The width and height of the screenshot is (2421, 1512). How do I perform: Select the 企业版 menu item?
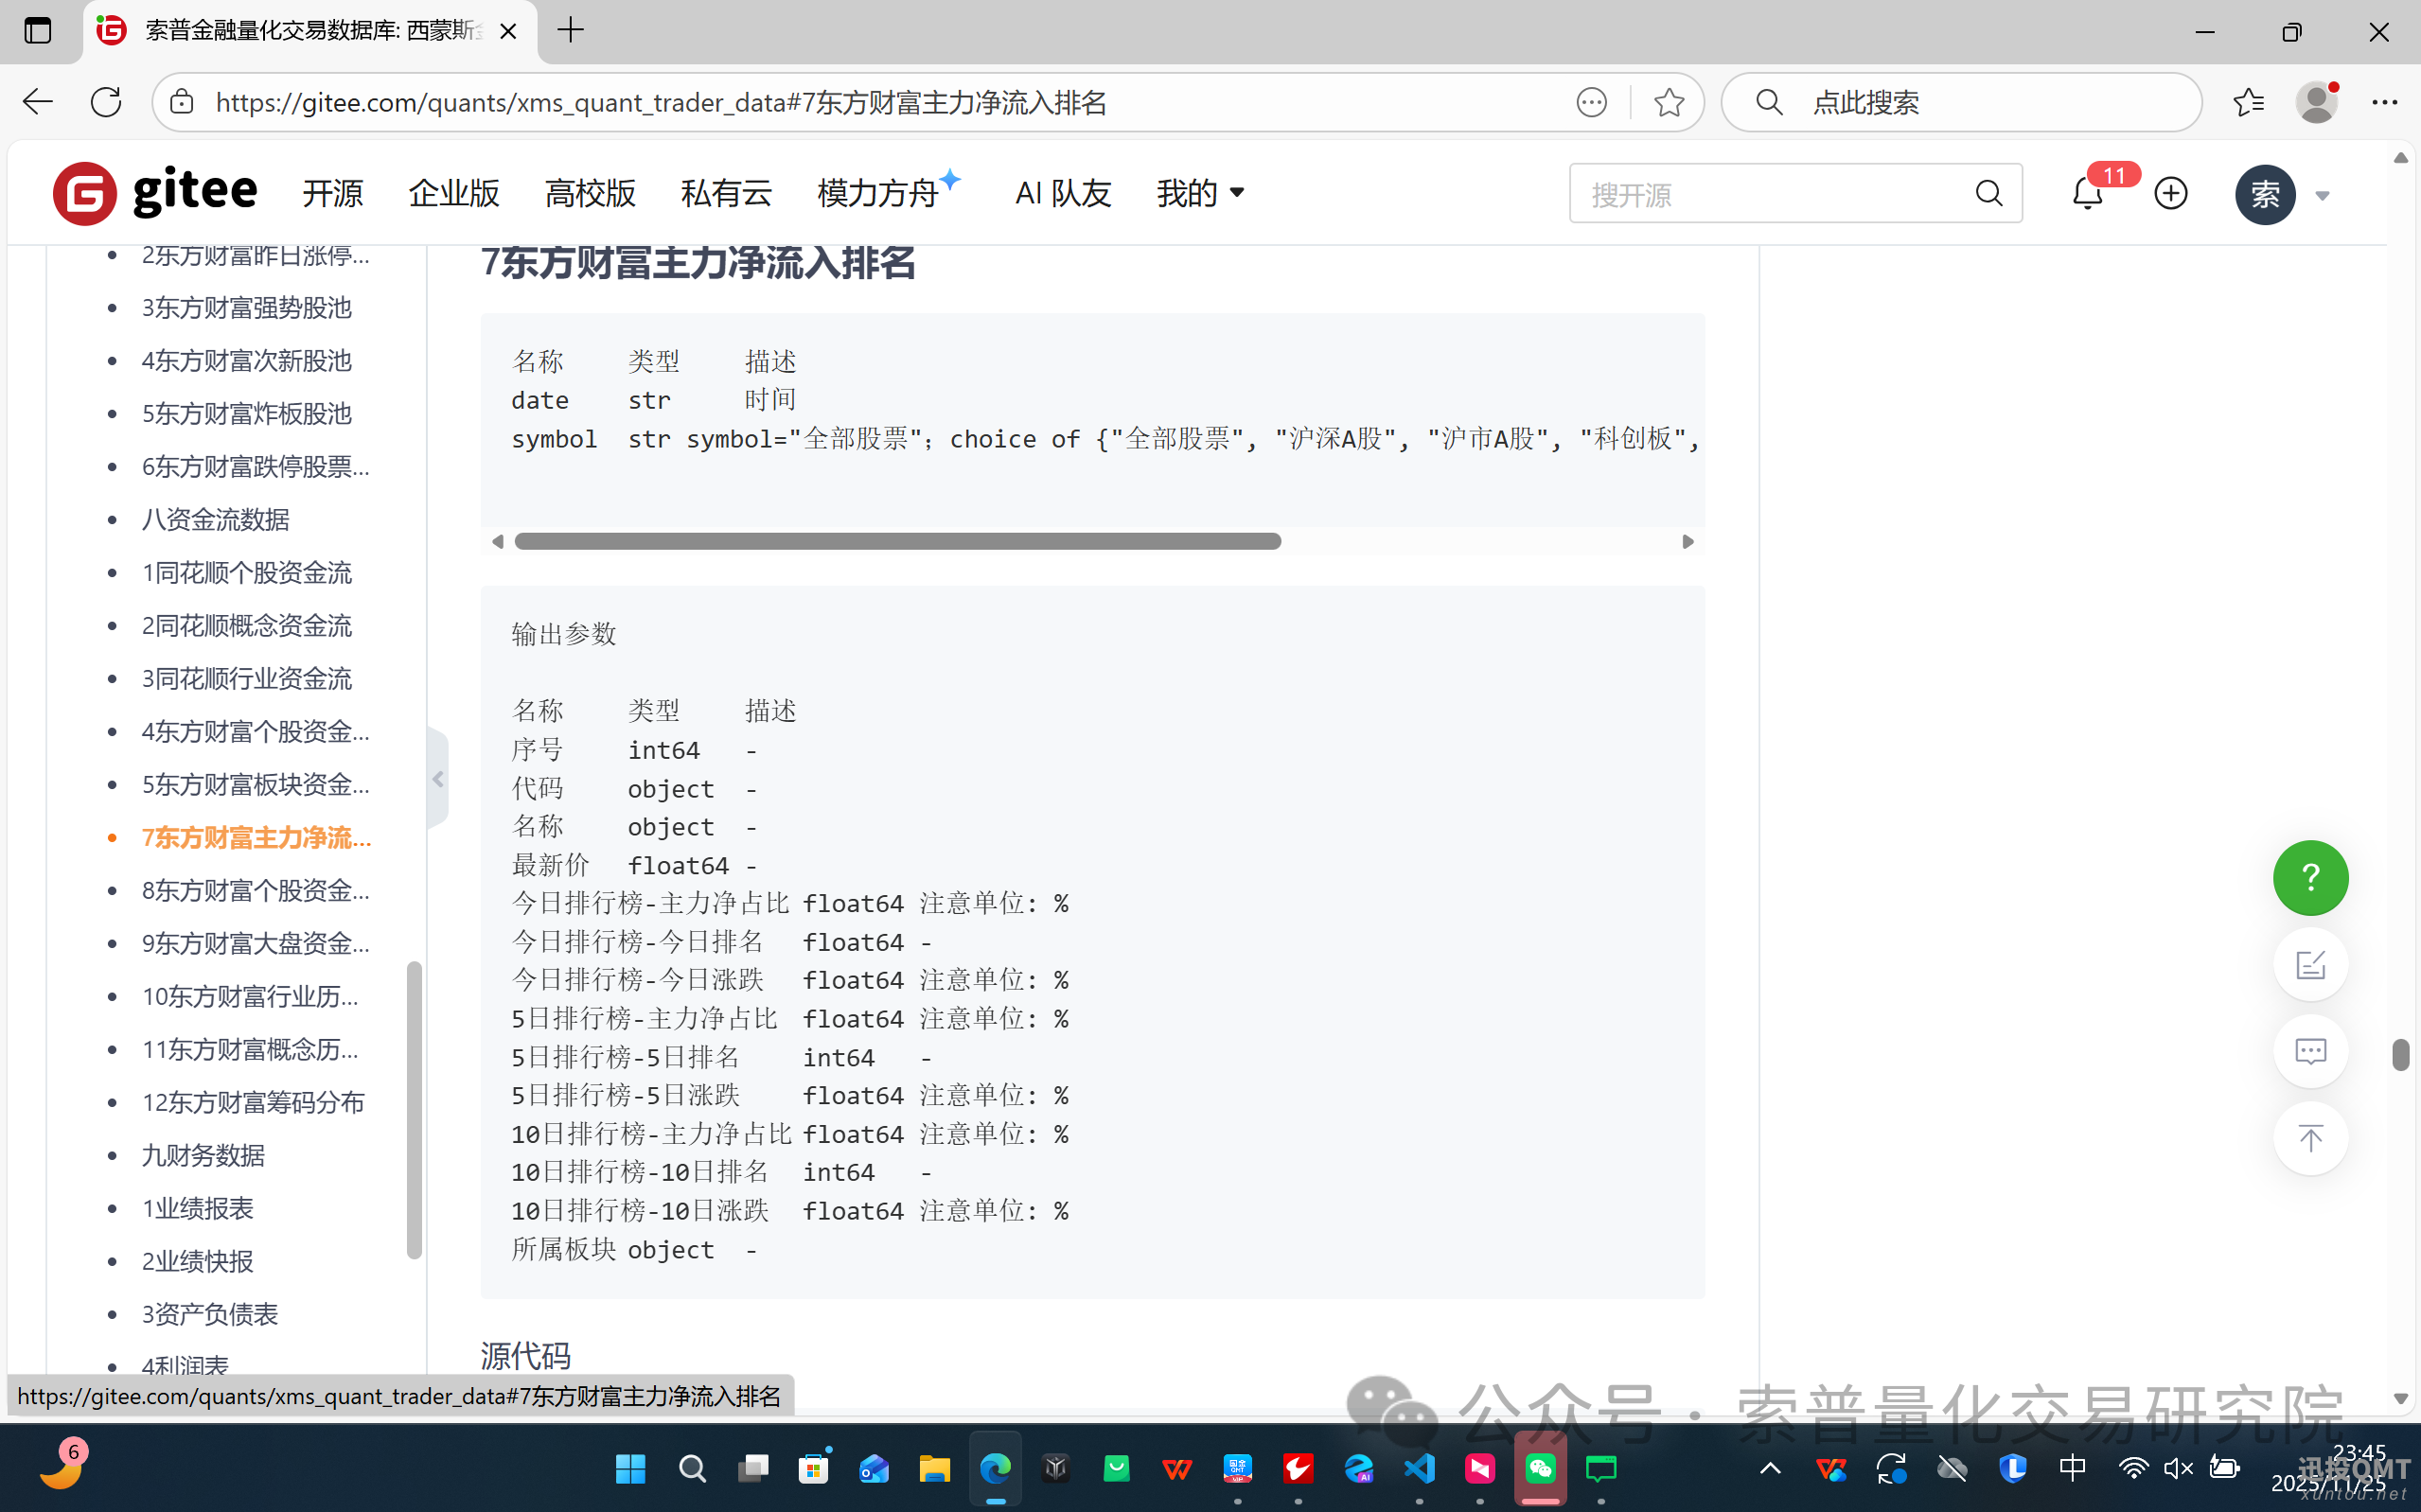pyautogui.click(x=453, y=193)
